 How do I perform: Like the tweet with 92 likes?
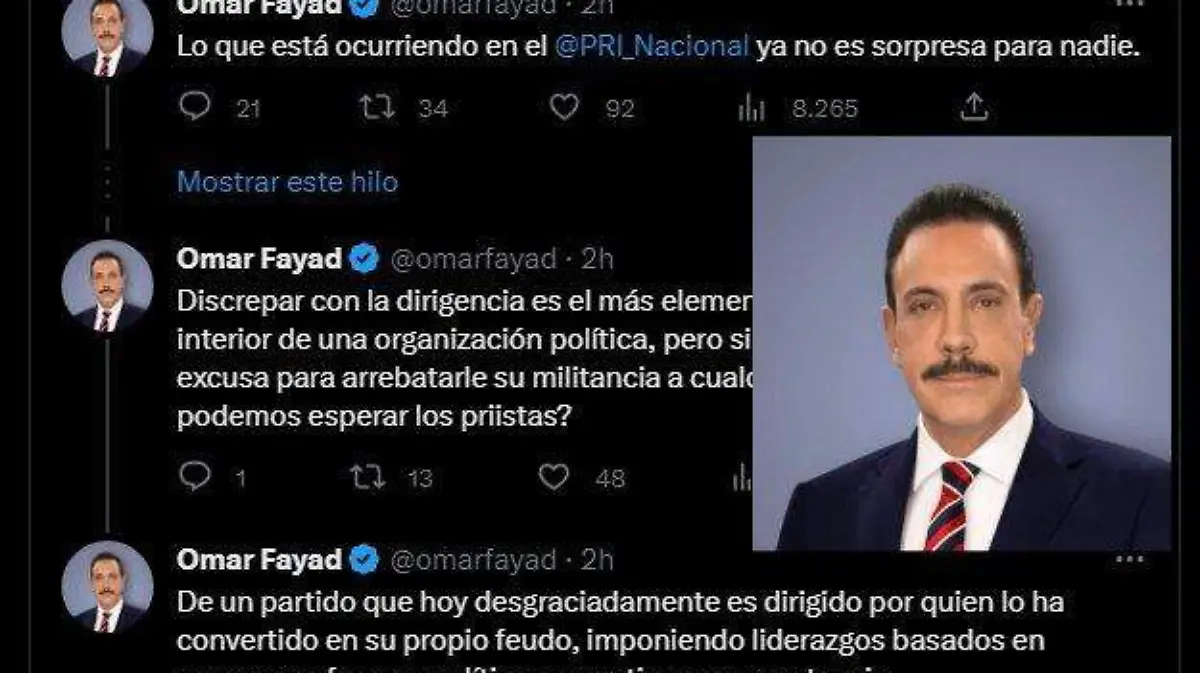click(564, 107)
